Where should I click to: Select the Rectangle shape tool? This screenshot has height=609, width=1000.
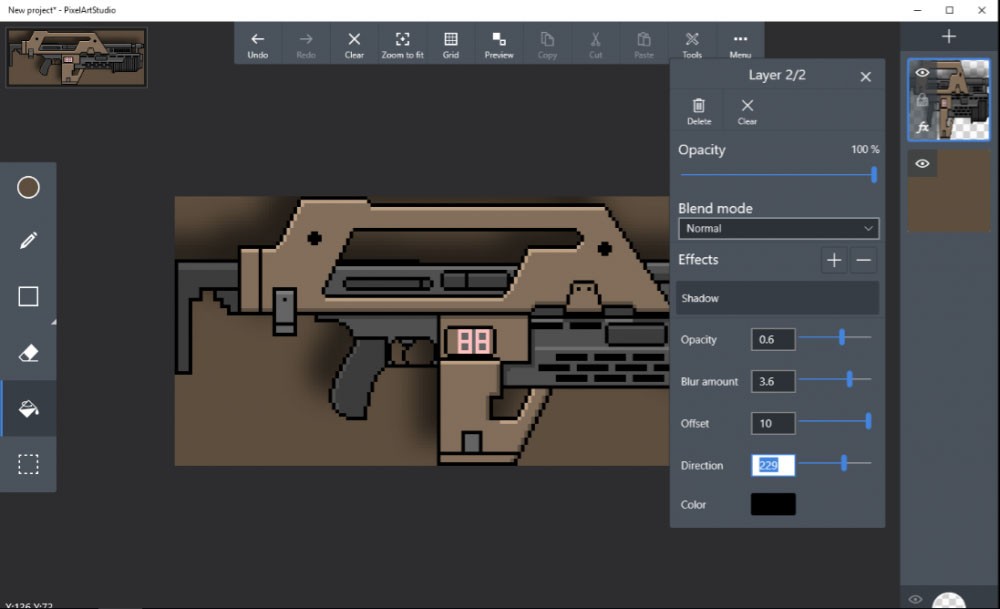pyautogui.click(x=28, y=297)
